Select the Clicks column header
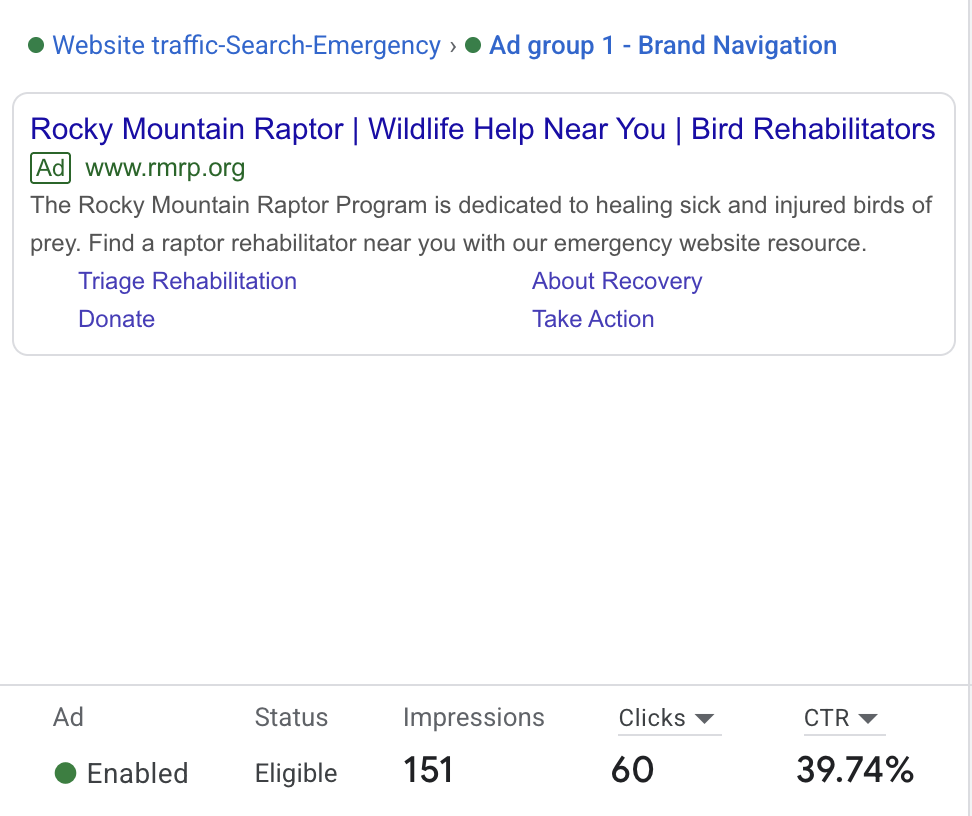Viewport: 972px width, 816px height. (x=652, y=717)
